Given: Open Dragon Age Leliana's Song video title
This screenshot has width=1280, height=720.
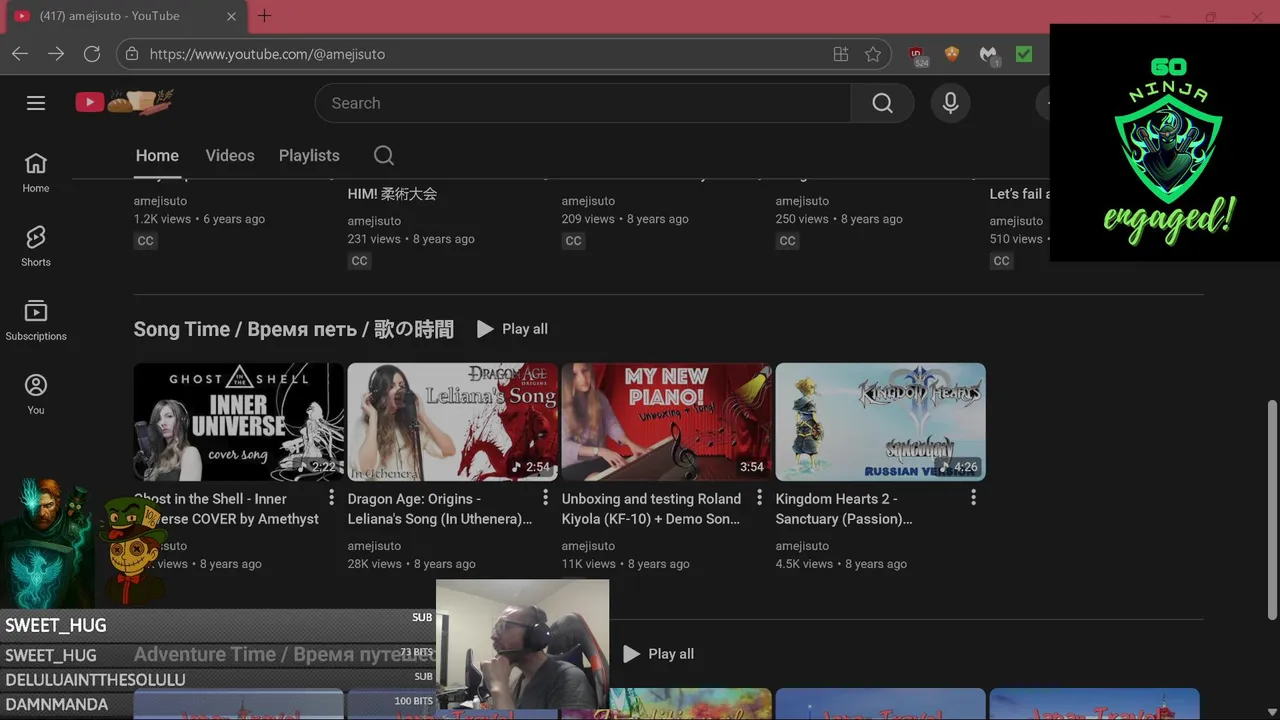Looking at the screenshot, I should (x=440, y=509).
